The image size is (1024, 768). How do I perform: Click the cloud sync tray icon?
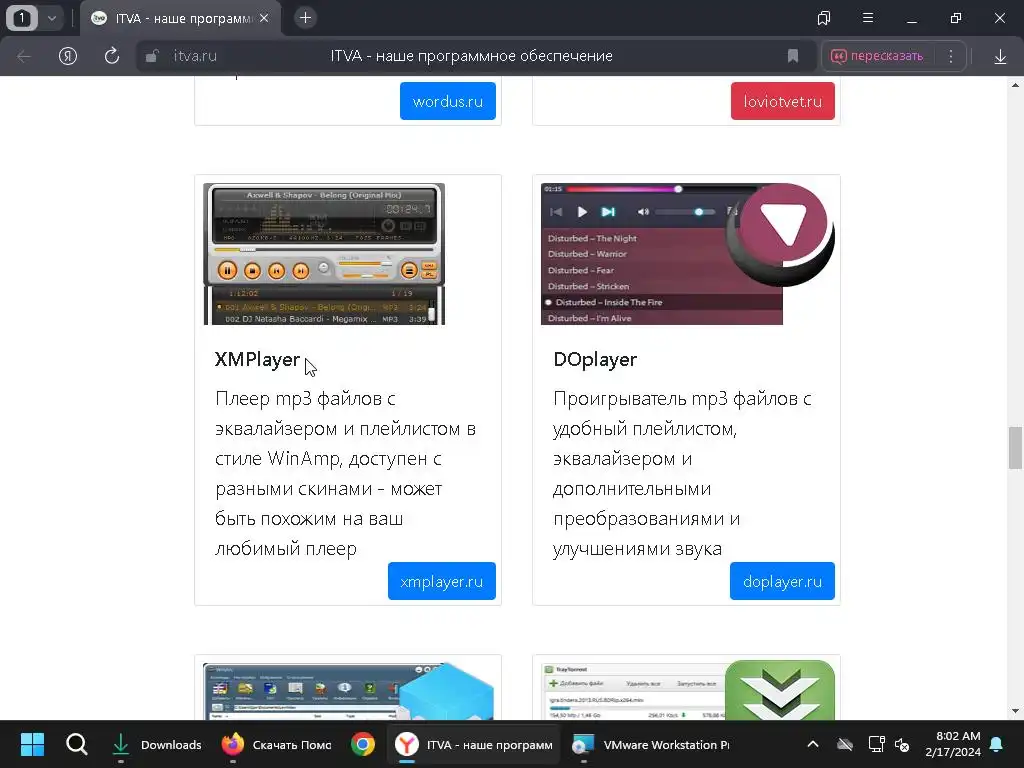pos(845,744)
